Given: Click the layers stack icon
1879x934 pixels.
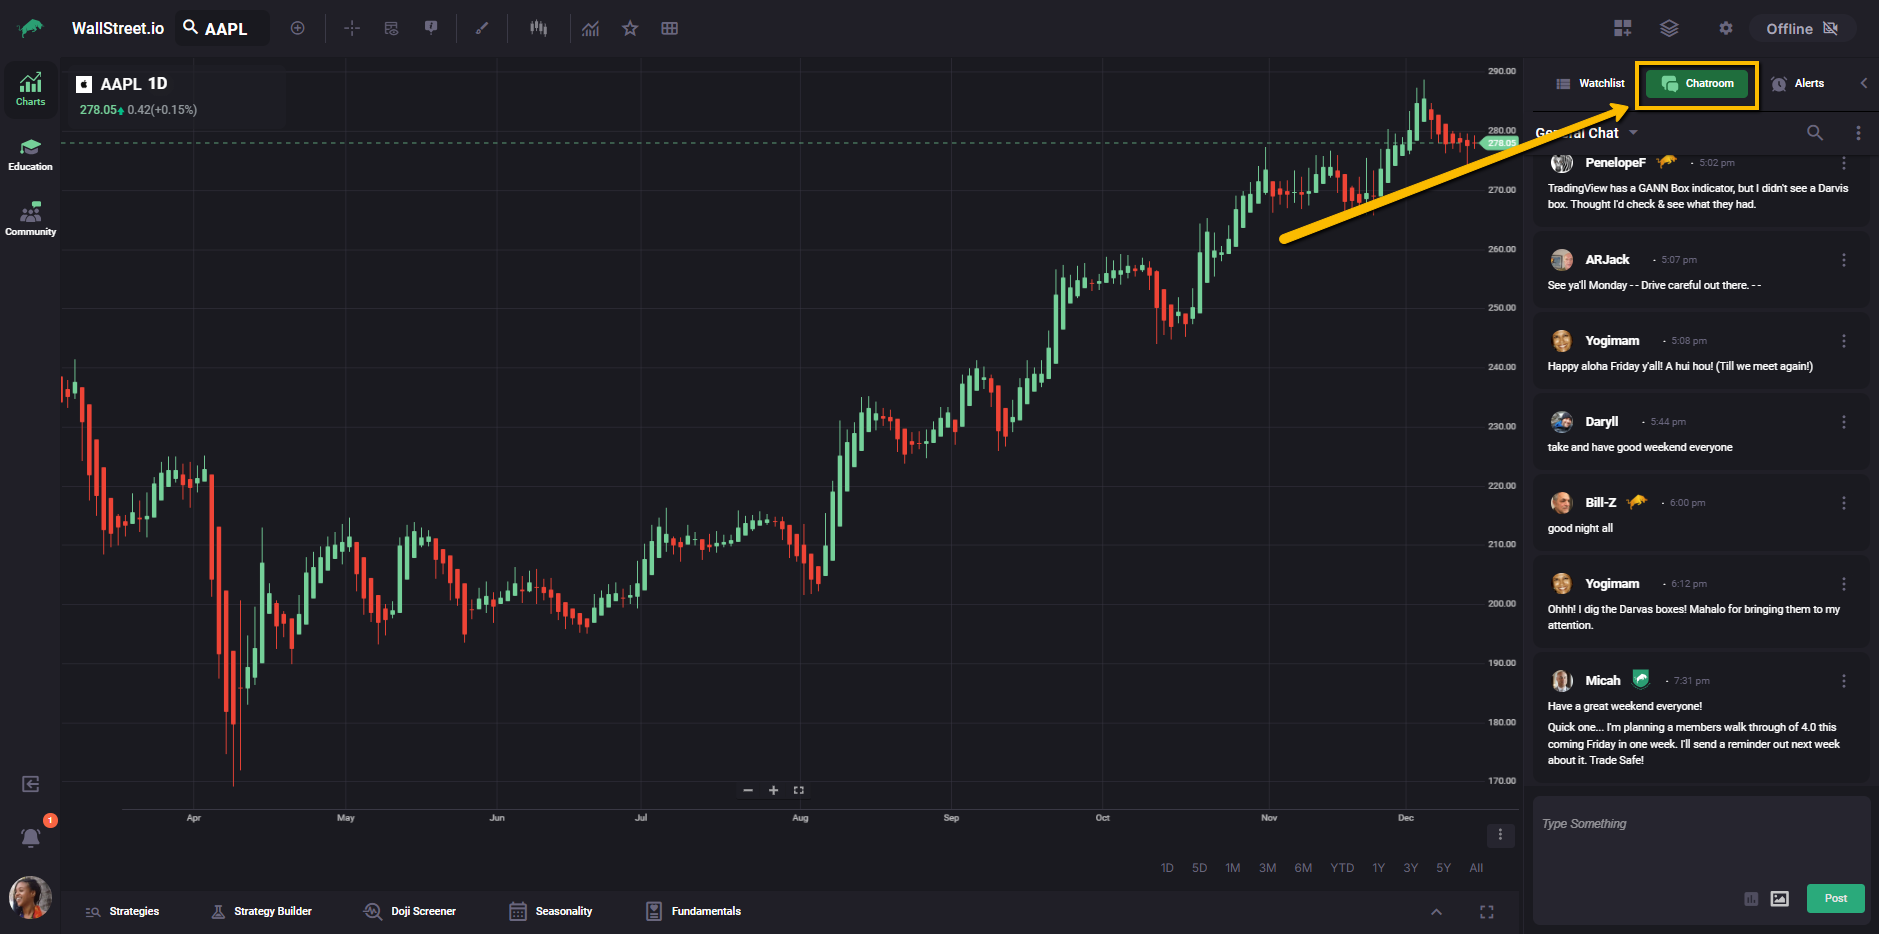Looking at the screenshot, I should [x=1669, y=28].
